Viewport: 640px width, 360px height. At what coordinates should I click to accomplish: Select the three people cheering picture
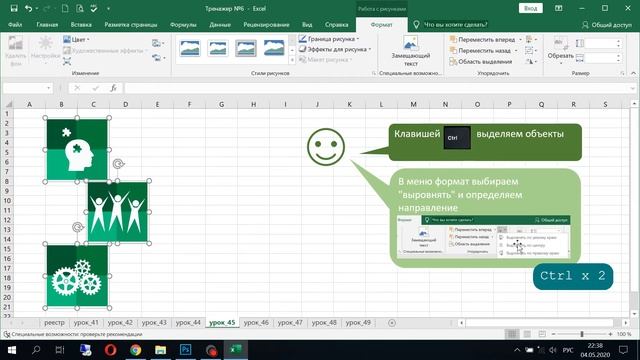(x=118, y=212)
